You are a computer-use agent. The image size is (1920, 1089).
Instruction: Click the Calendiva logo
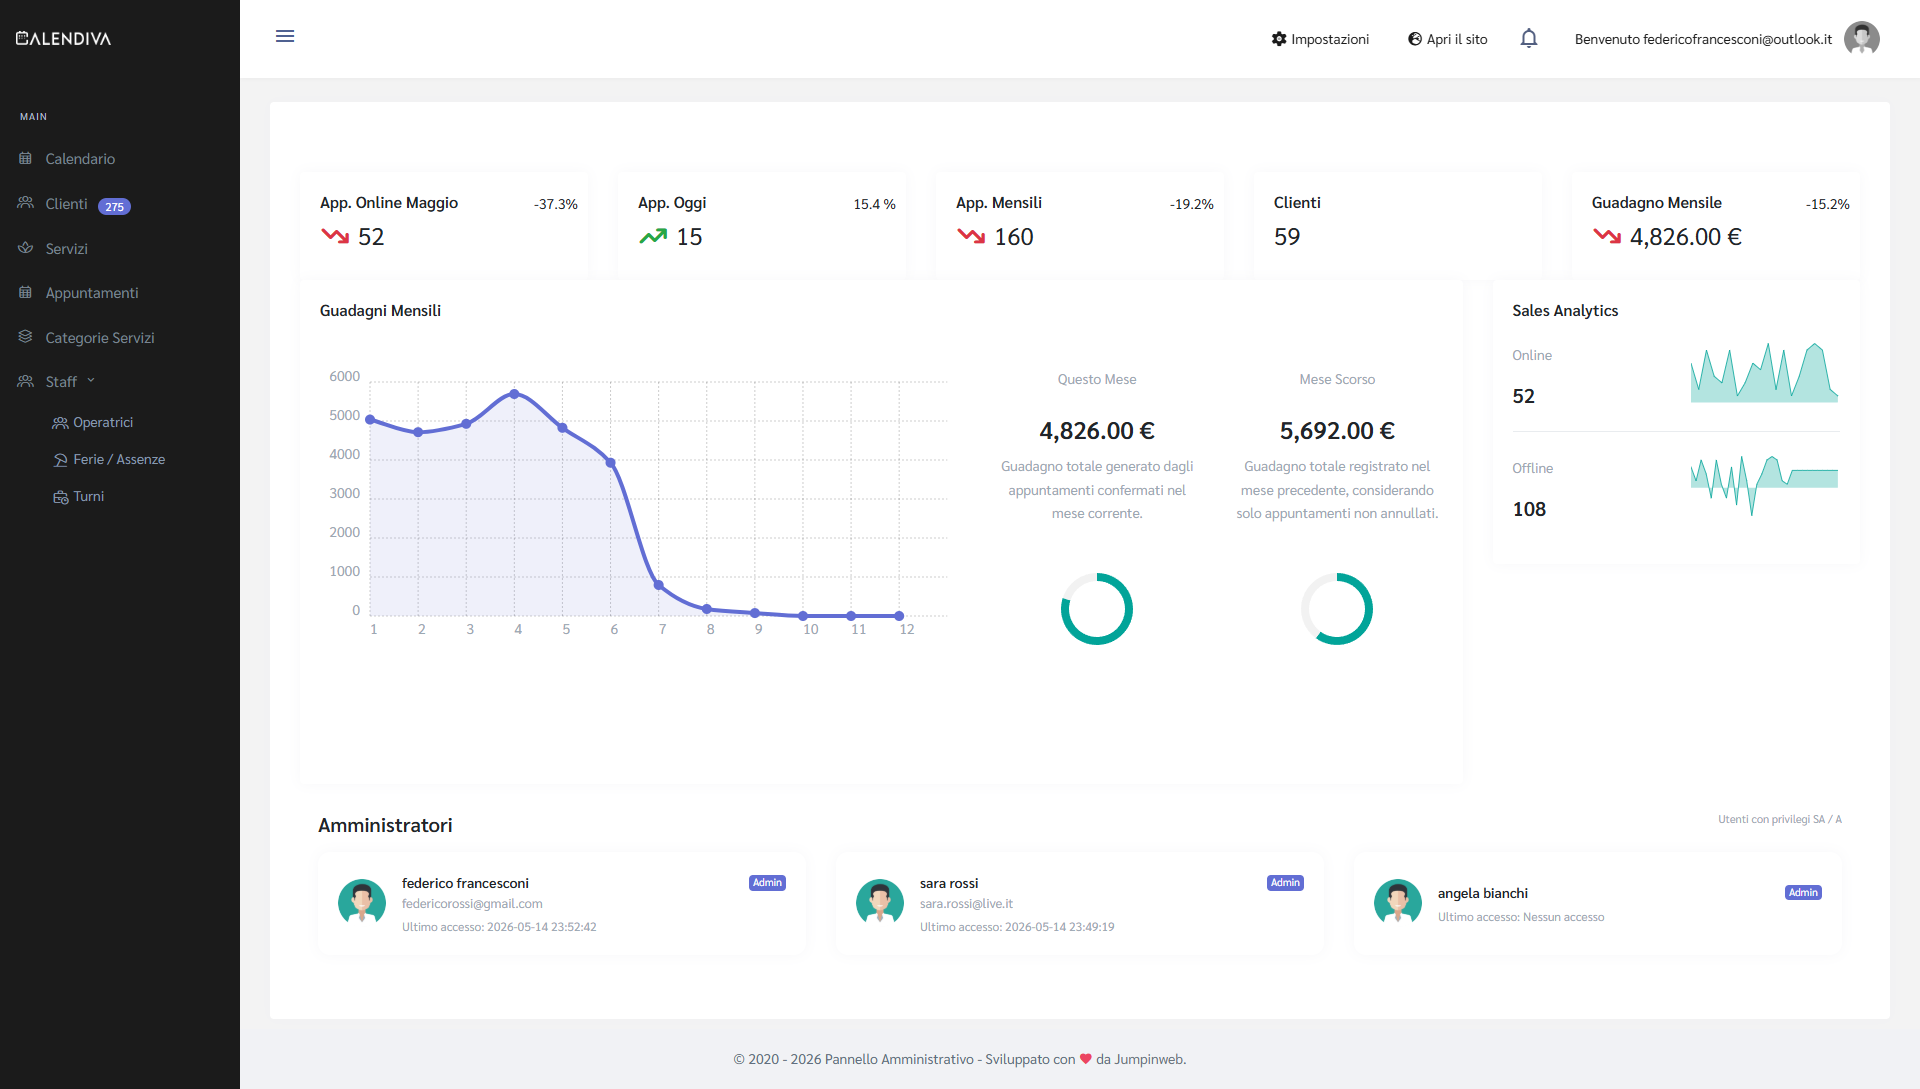tap(63, 39)
